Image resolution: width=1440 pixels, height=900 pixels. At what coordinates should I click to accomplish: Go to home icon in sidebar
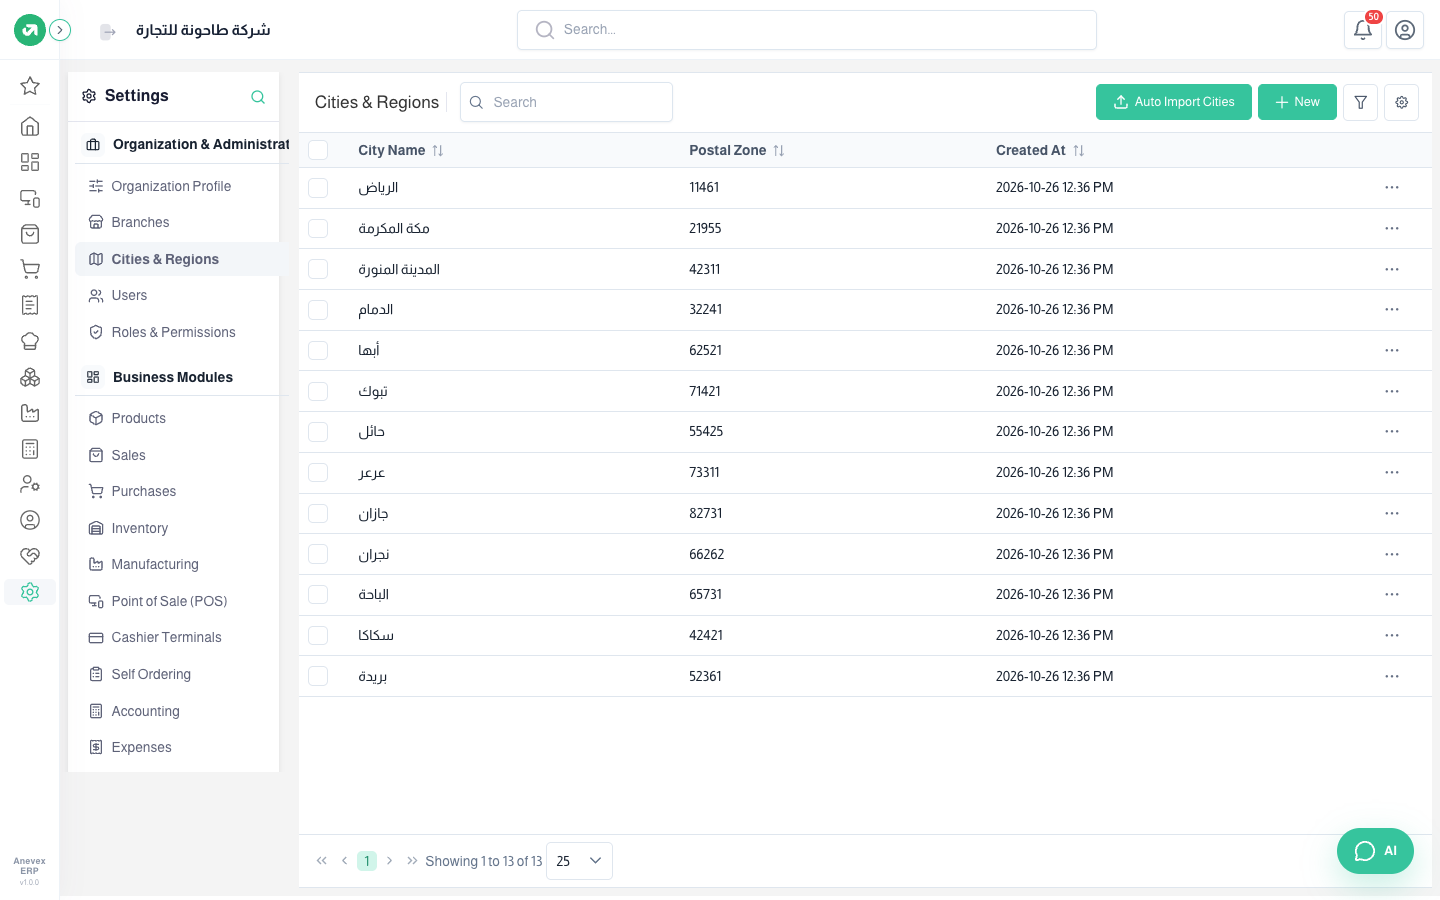(x=30, y=126)
